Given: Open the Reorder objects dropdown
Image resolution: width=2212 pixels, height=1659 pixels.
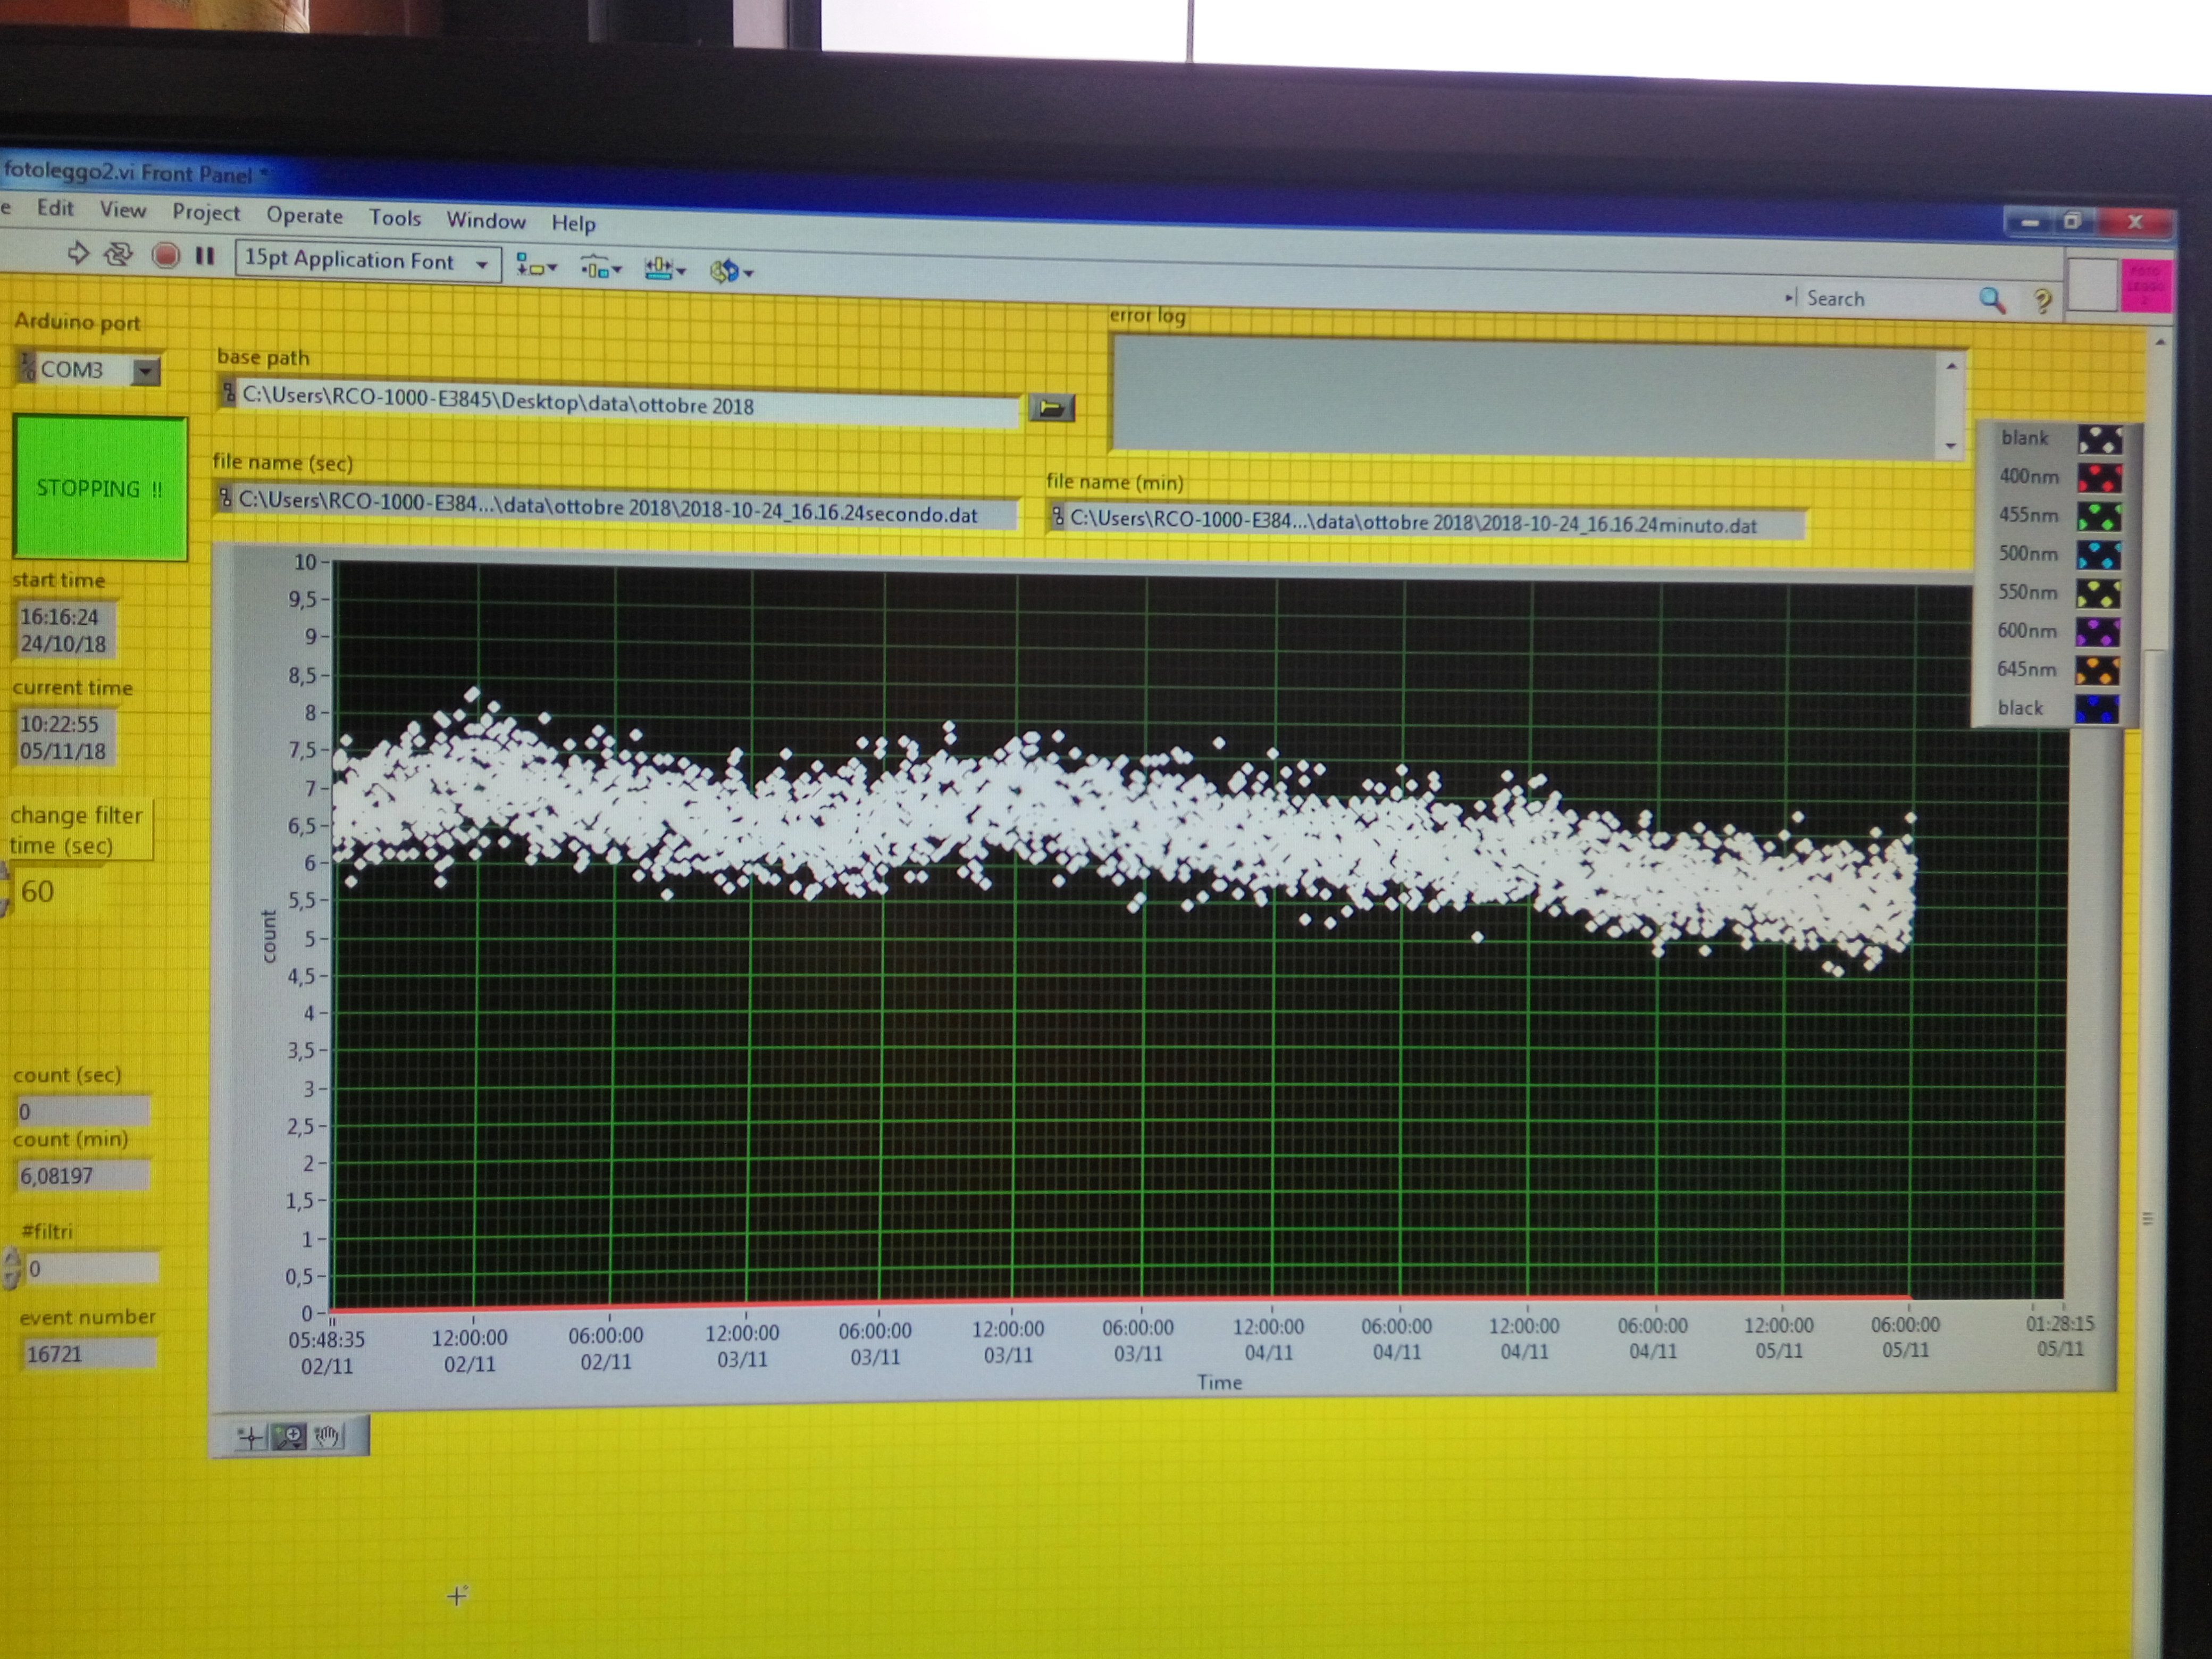Looking at the screenshot, I should [x=730, y=271].
